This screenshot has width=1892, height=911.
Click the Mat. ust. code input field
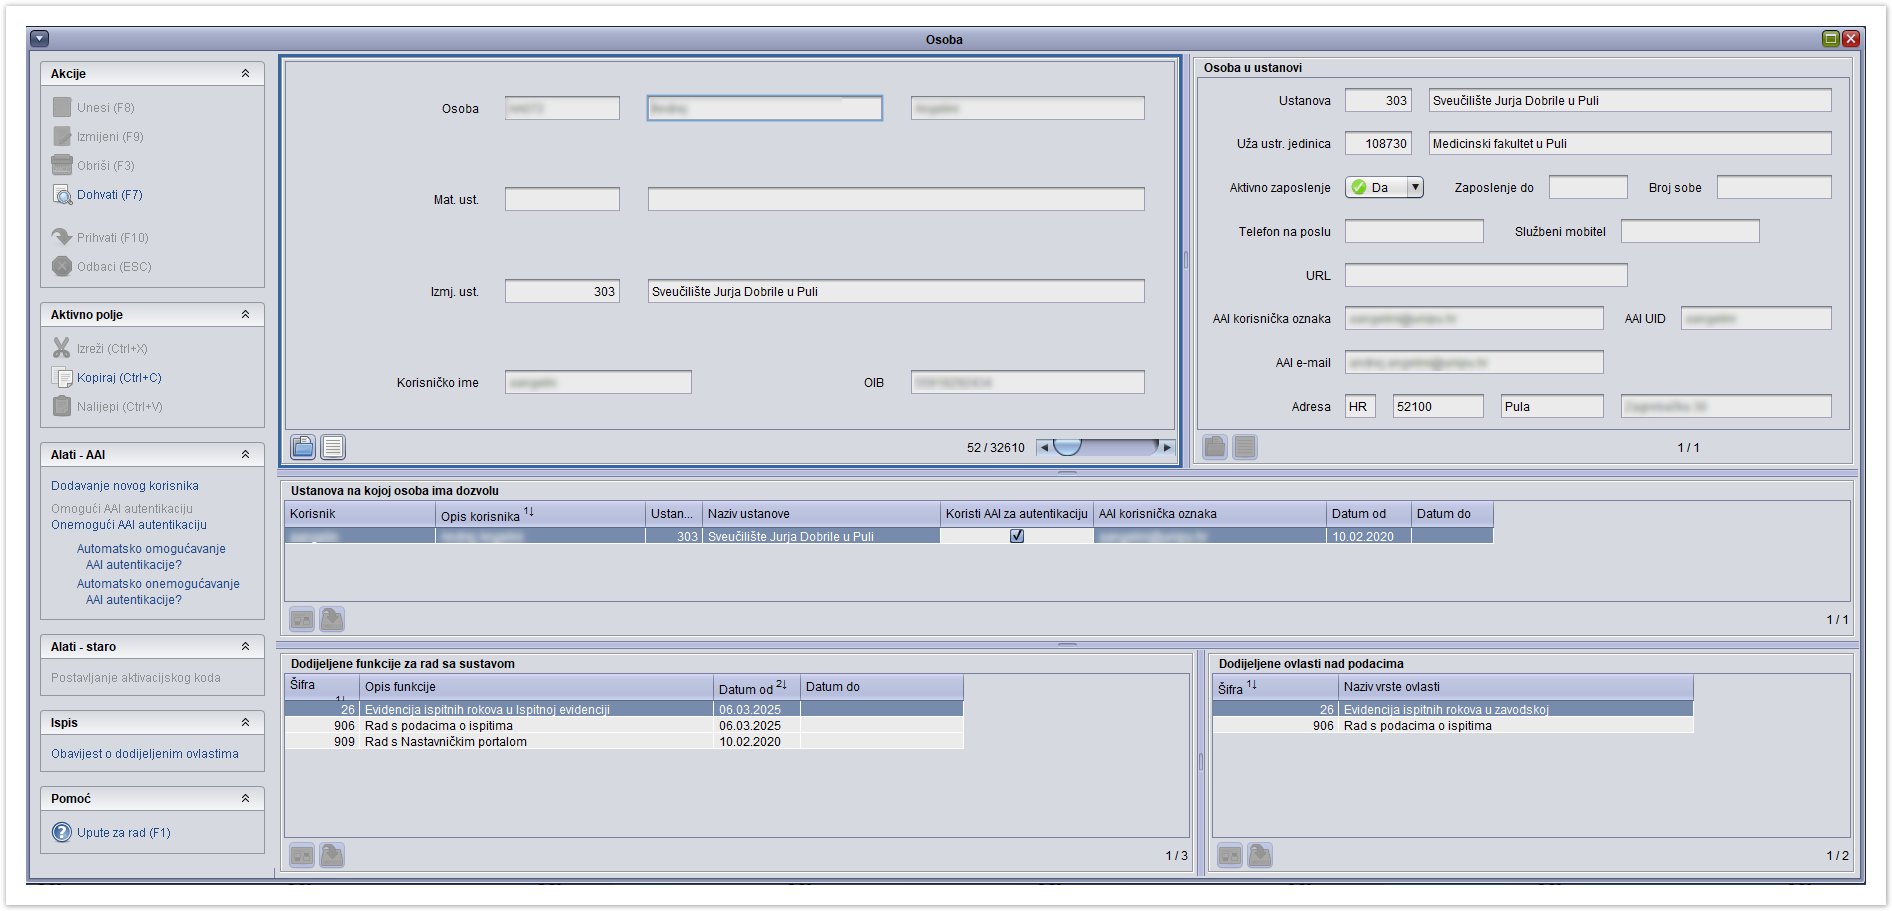pyautogui.click(x=562, y=200)
